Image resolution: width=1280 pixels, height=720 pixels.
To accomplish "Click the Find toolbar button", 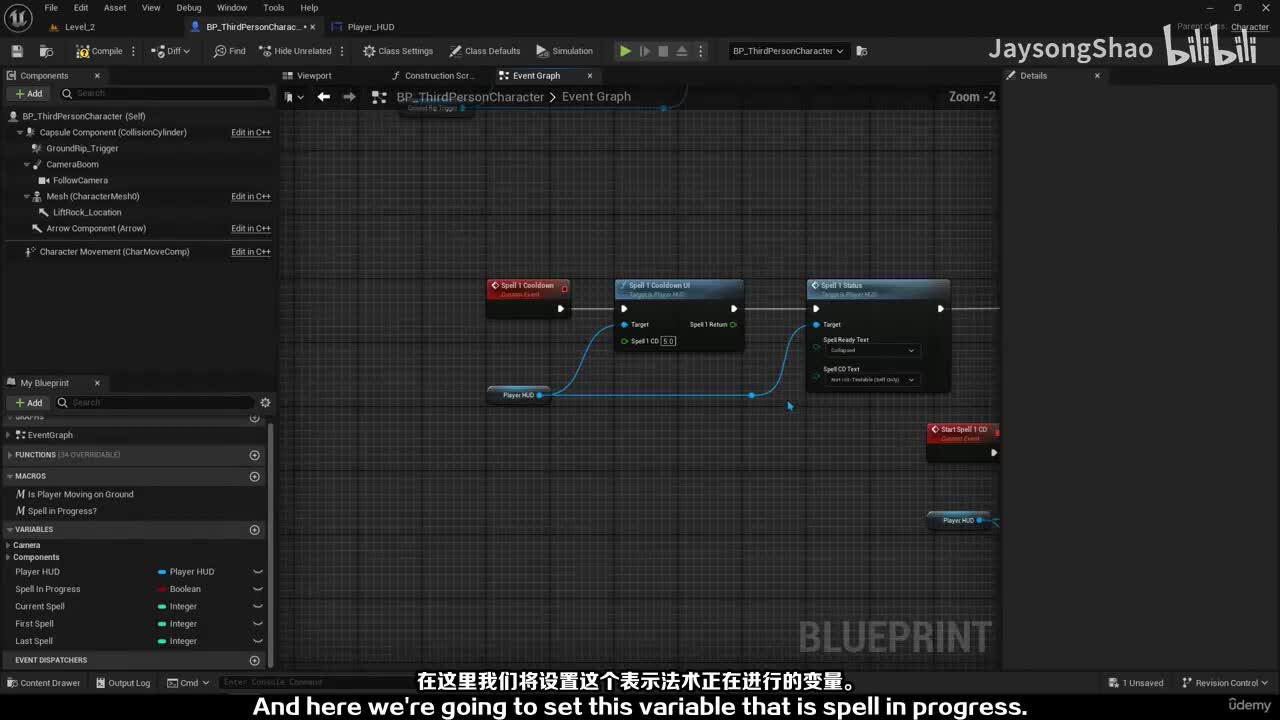I will [x=229, y=51].
